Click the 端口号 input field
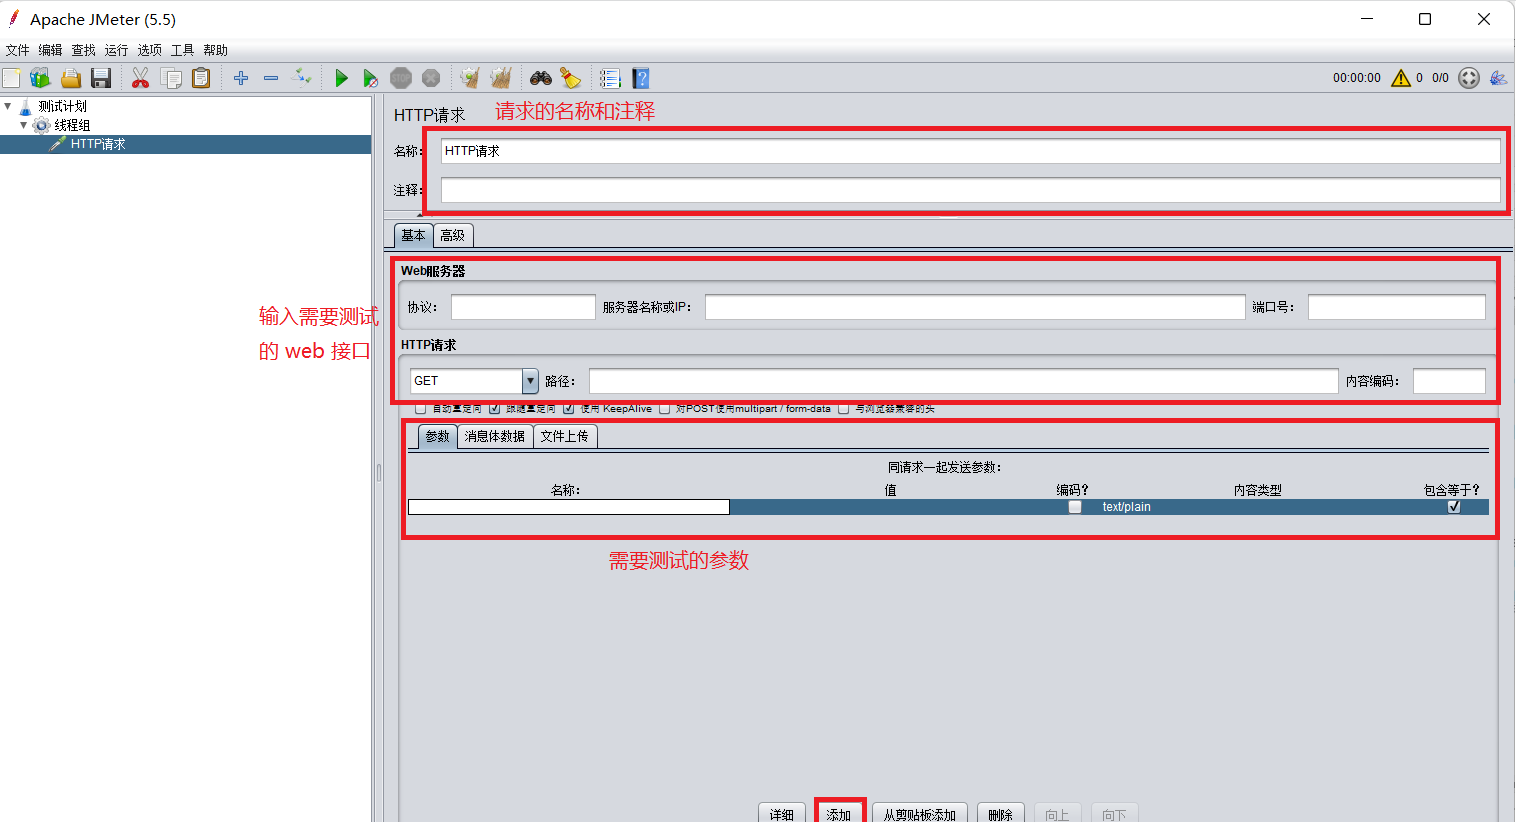 1397,307
